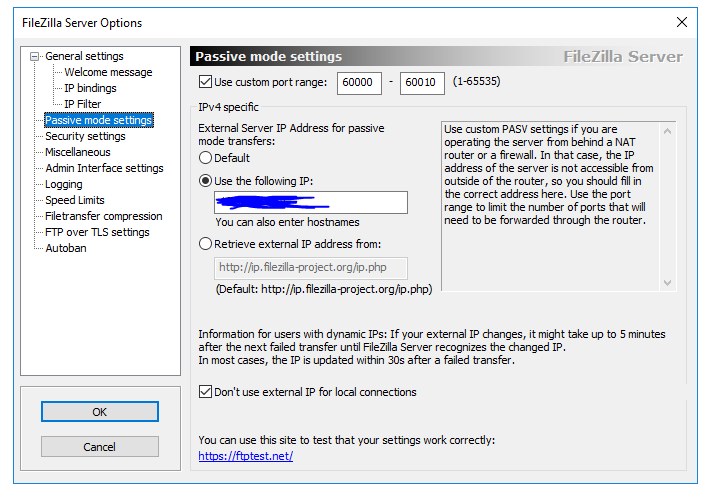Open the Autoban settings page
Screen dimensions: 707x503
(65, 248)
